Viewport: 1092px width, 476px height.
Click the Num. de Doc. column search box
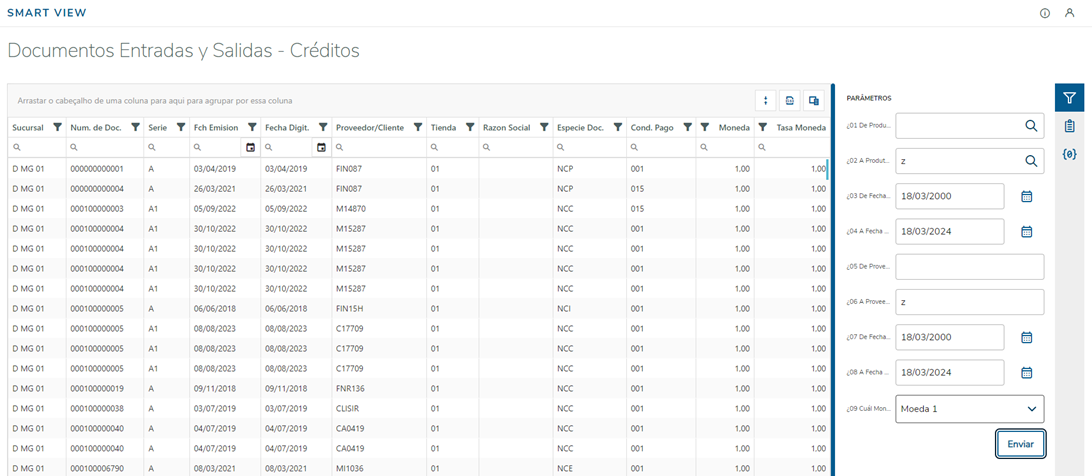tap(104, 148)
